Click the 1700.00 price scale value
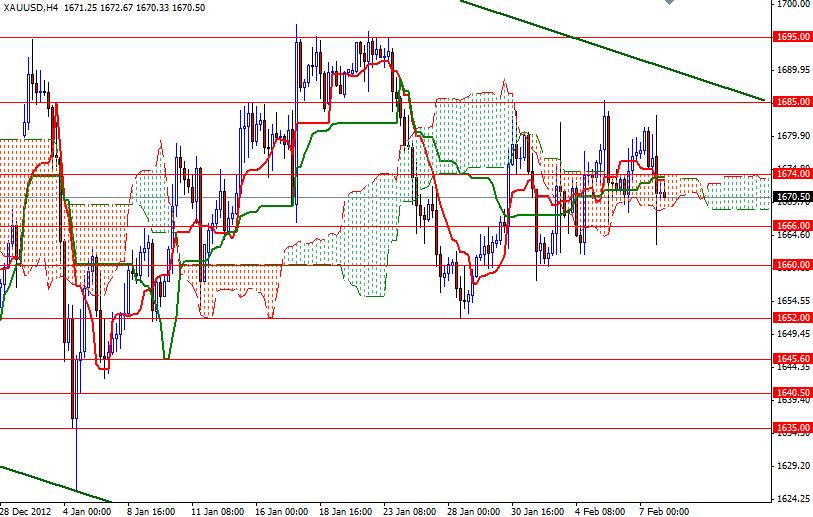813x517 pixels. (x=790, y=5)
